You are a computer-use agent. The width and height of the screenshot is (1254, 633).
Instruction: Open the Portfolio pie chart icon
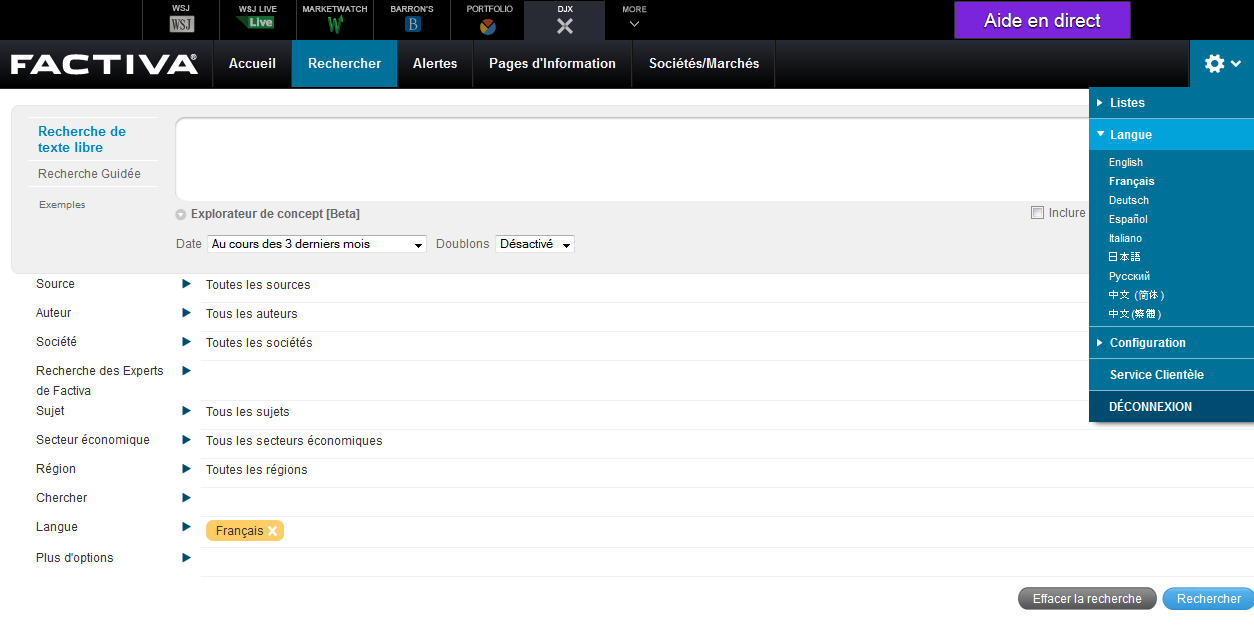point(488,26)
